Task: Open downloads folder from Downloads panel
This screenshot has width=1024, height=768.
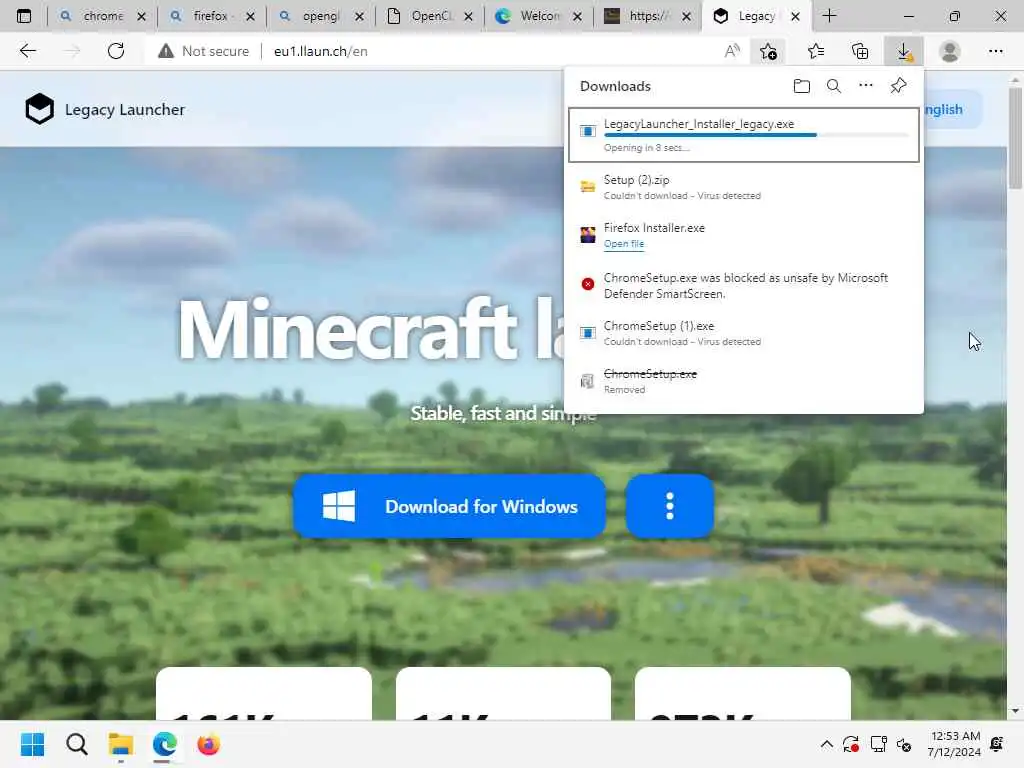Action: (x=801, y=86)
